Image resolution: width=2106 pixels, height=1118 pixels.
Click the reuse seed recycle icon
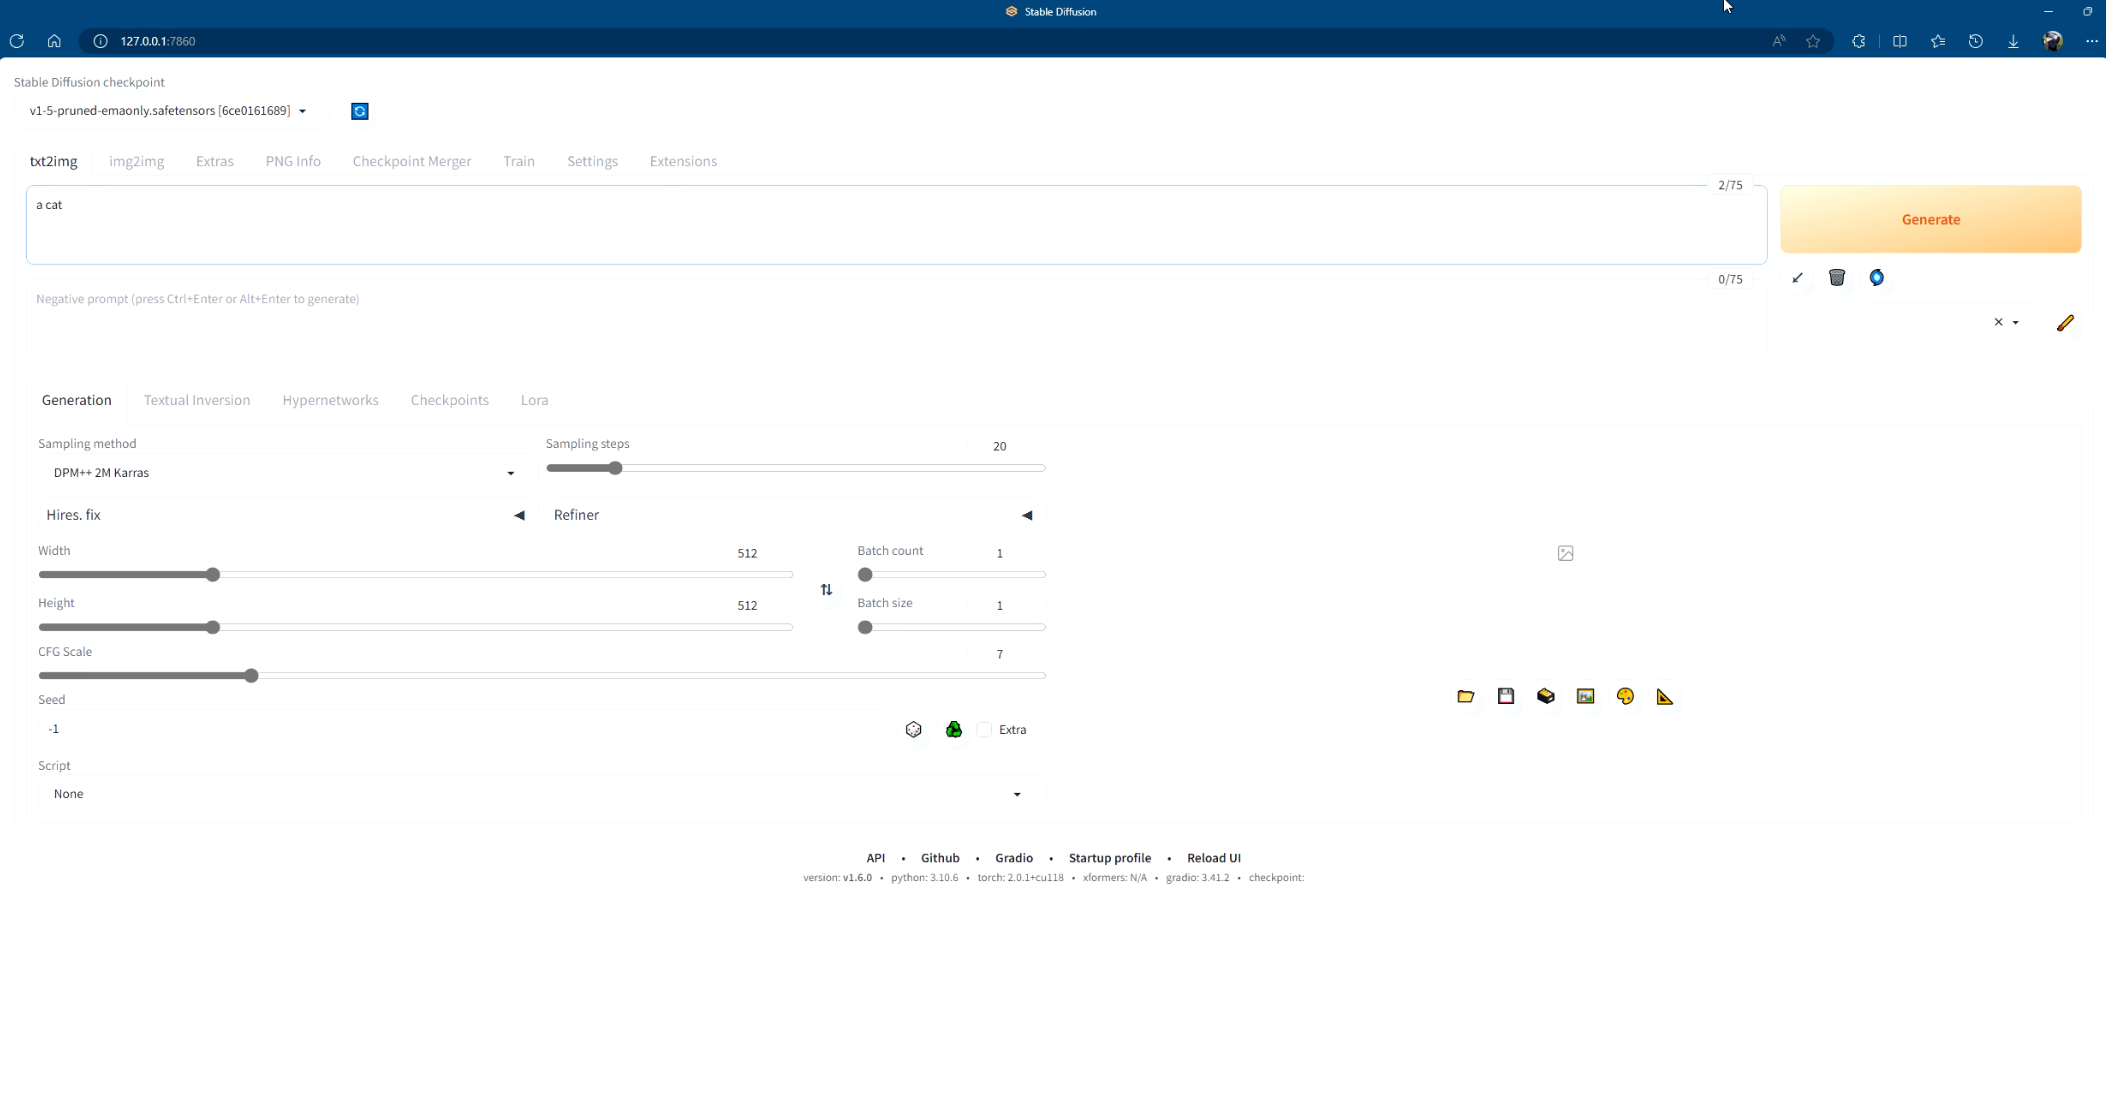pyautogui.click(x=954, y=730)
